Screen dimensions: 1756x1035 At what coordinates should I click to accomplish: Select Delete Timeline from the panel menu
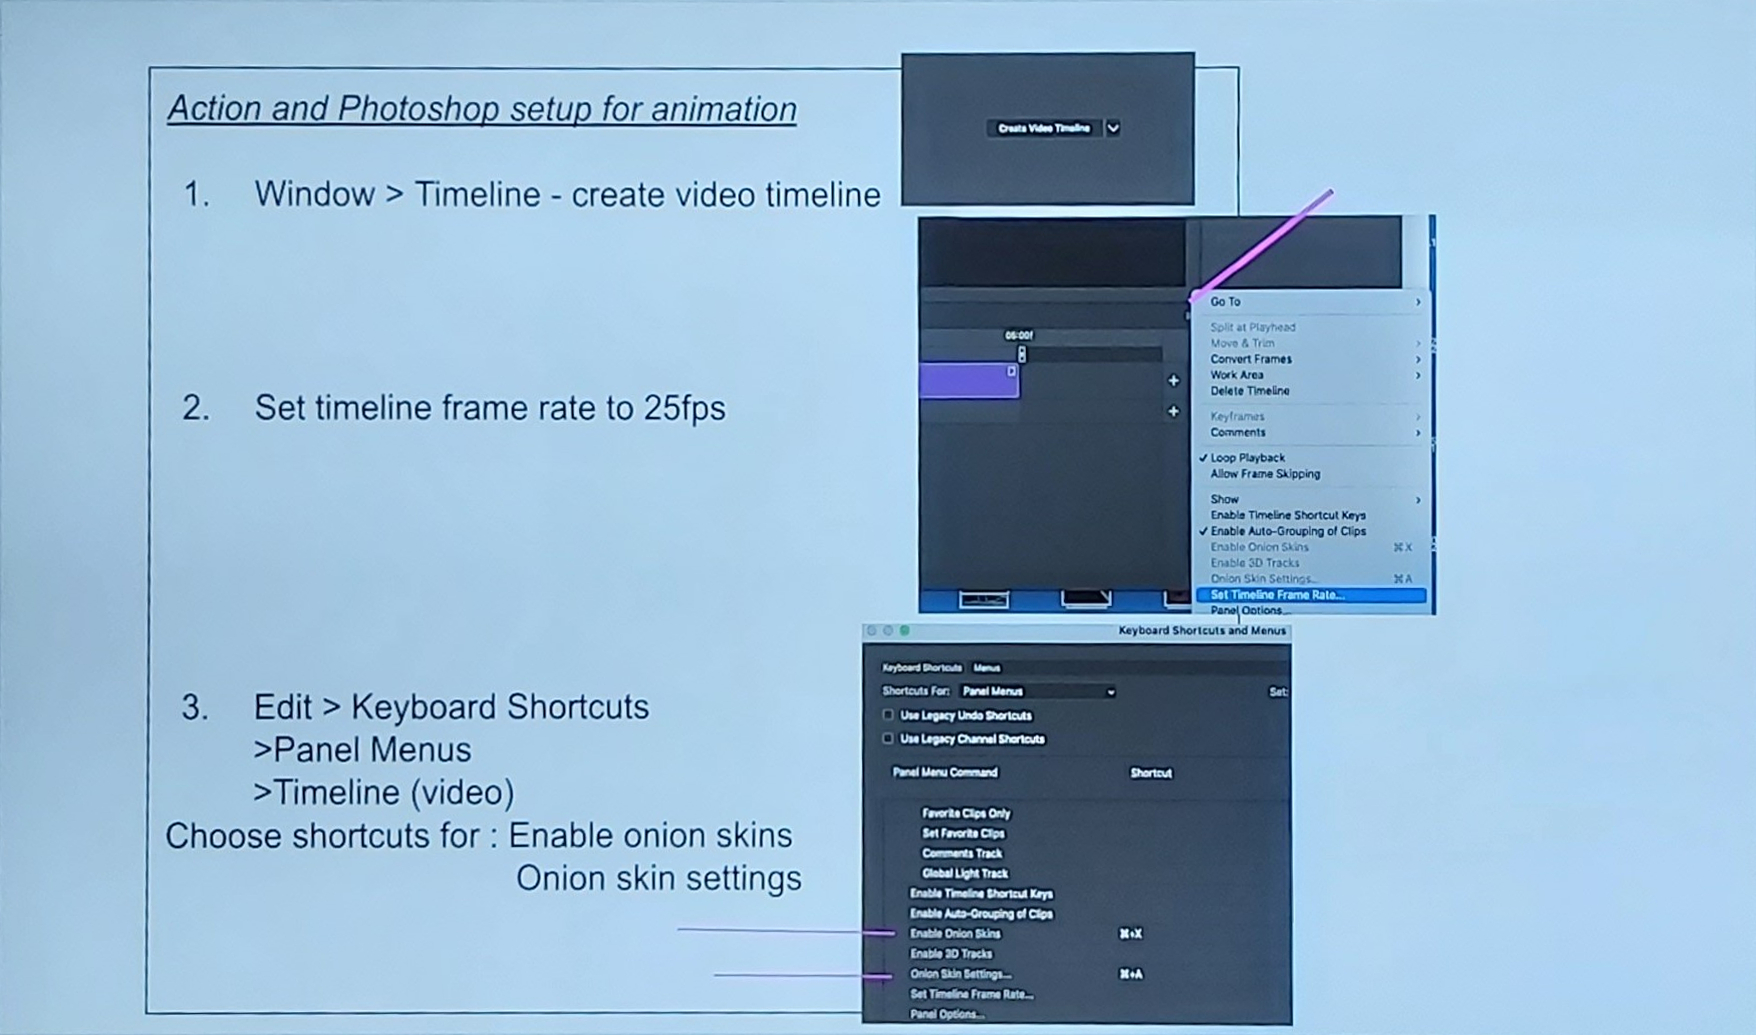click(x=1310, y=391)
